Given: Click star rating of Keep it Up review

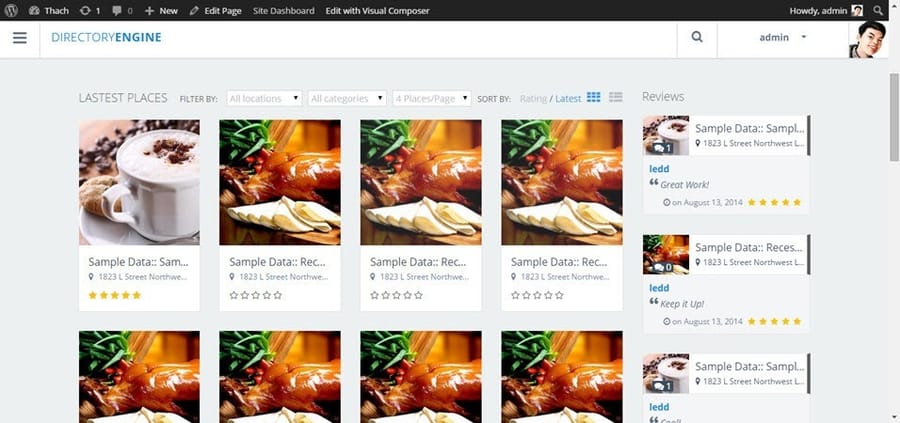Looking at the screenshot, I should [774, 321].
